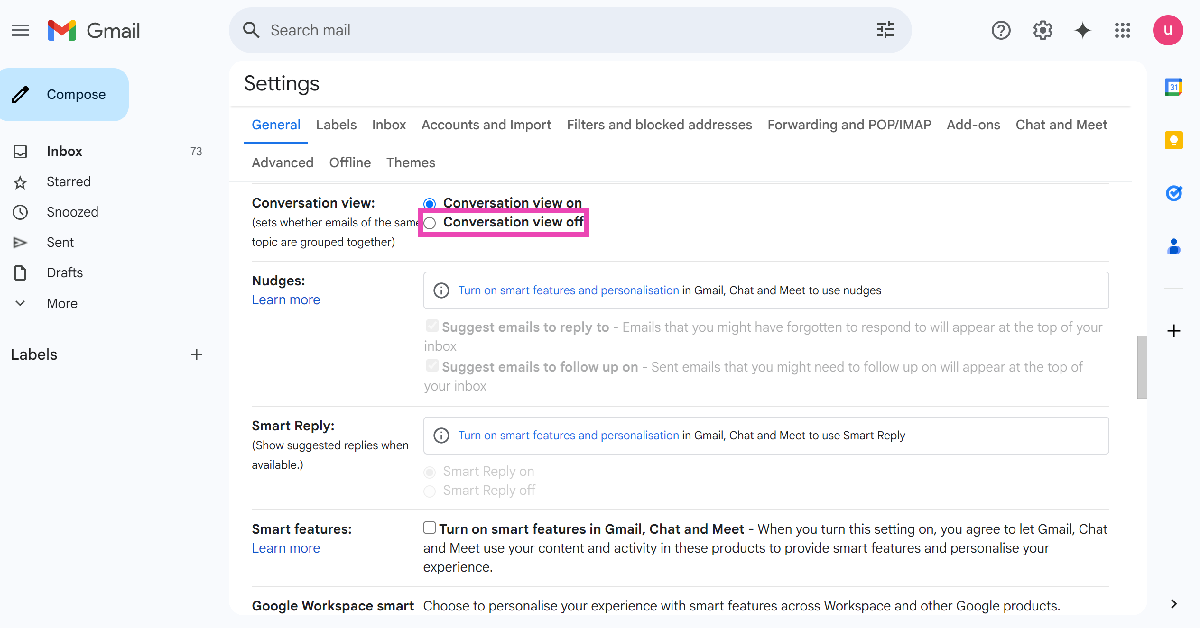Go to Forwarding and POP/IMAP tab
The image size is (1200, 628).
849,125
